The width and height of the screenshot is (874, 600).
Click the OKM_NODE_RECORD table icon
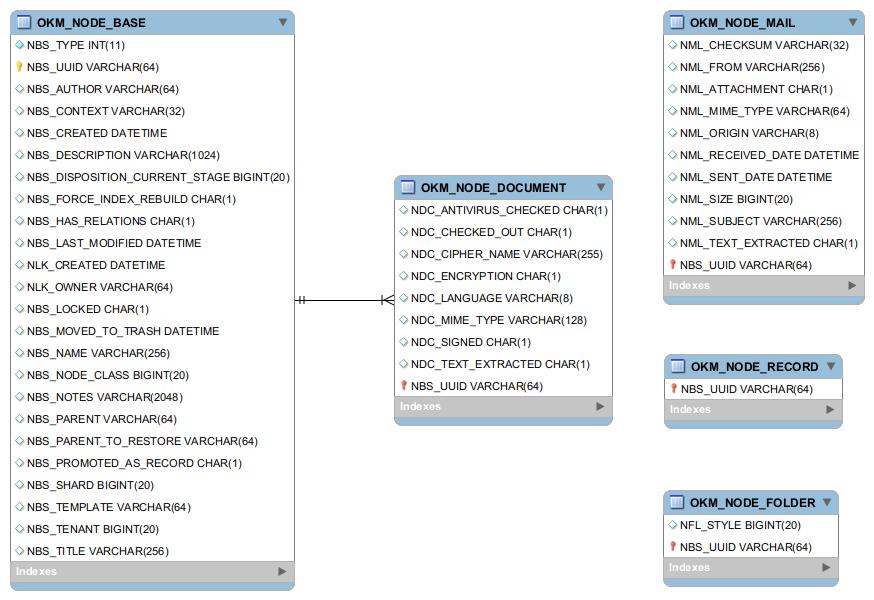(678, 366)
